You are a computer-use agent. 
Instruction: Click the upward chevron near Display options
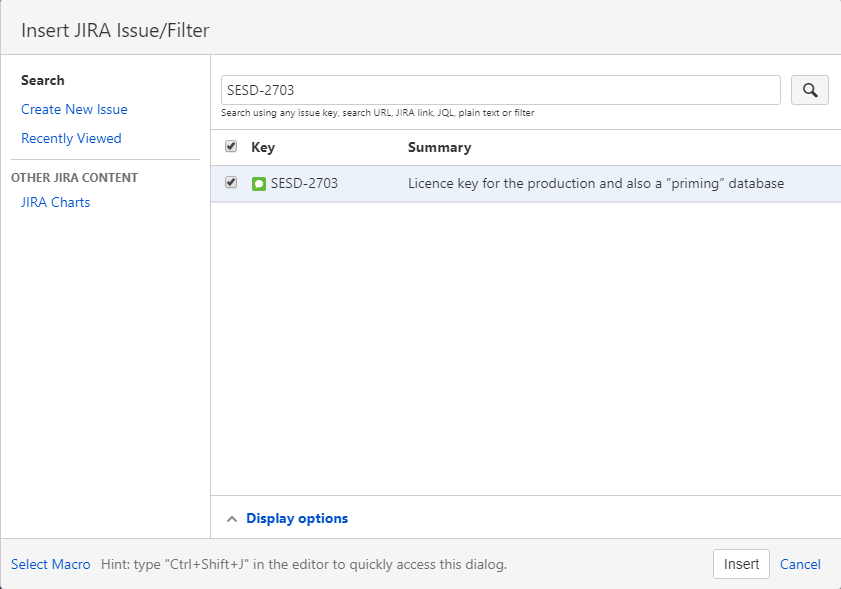click(232, 518)
